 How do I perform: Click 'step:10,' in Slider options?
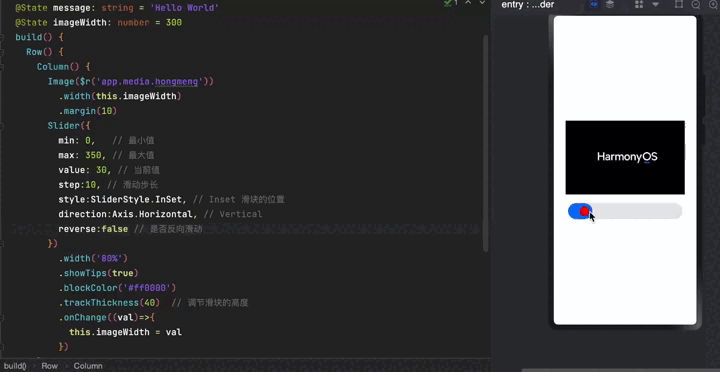(79, 184)
